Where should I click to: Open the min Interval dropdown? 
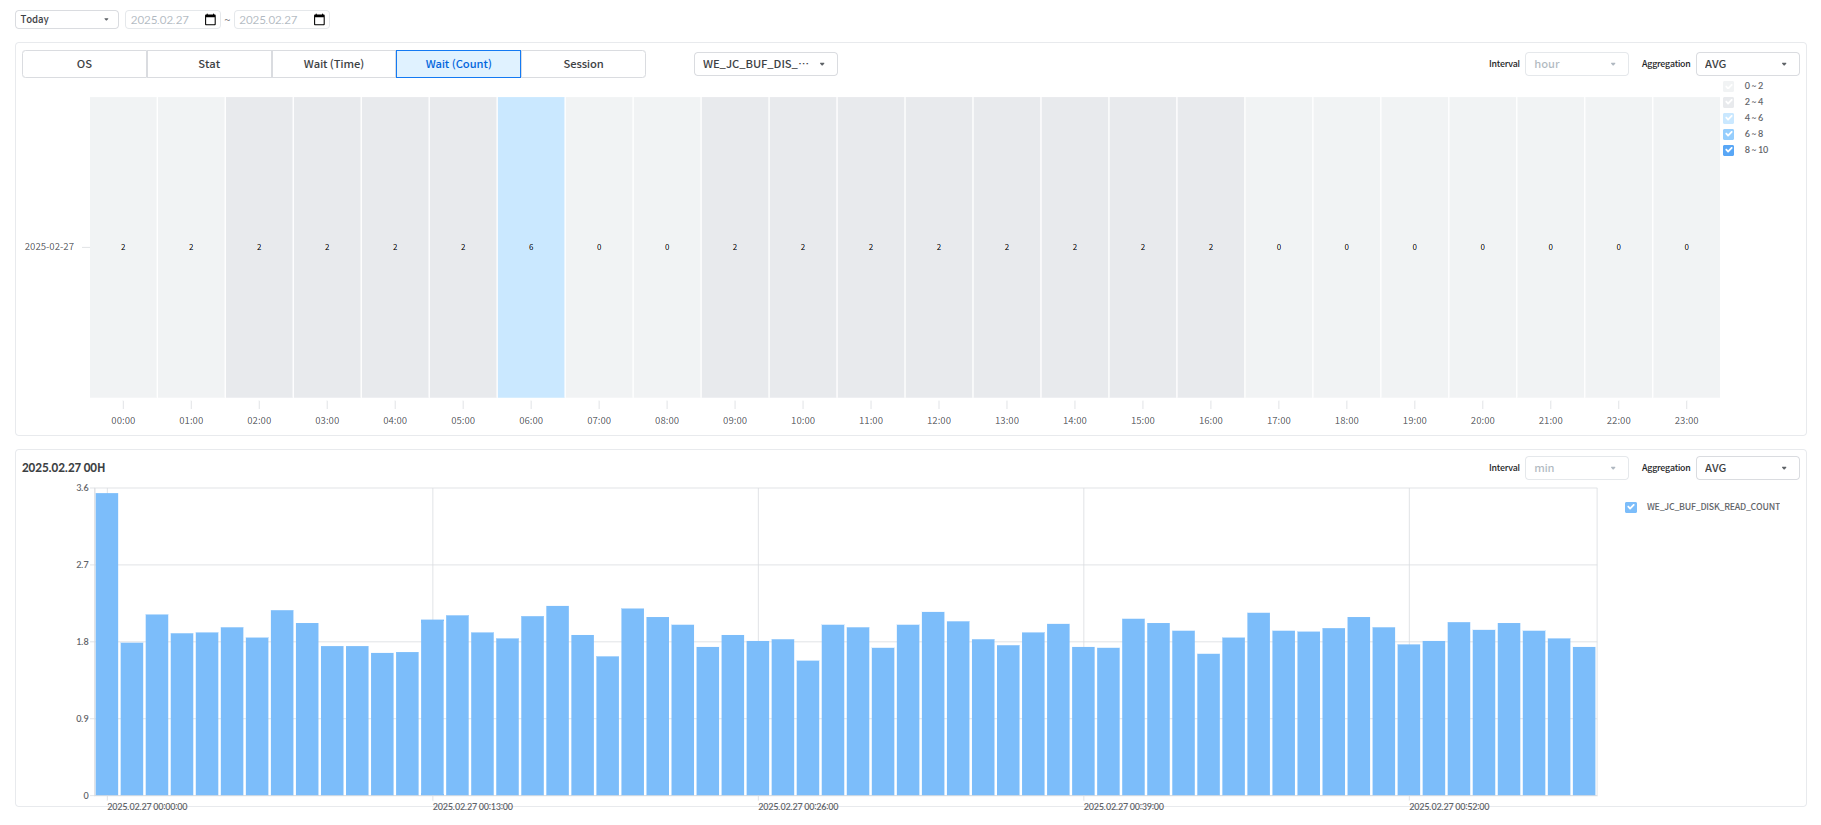pos(1576,468)
